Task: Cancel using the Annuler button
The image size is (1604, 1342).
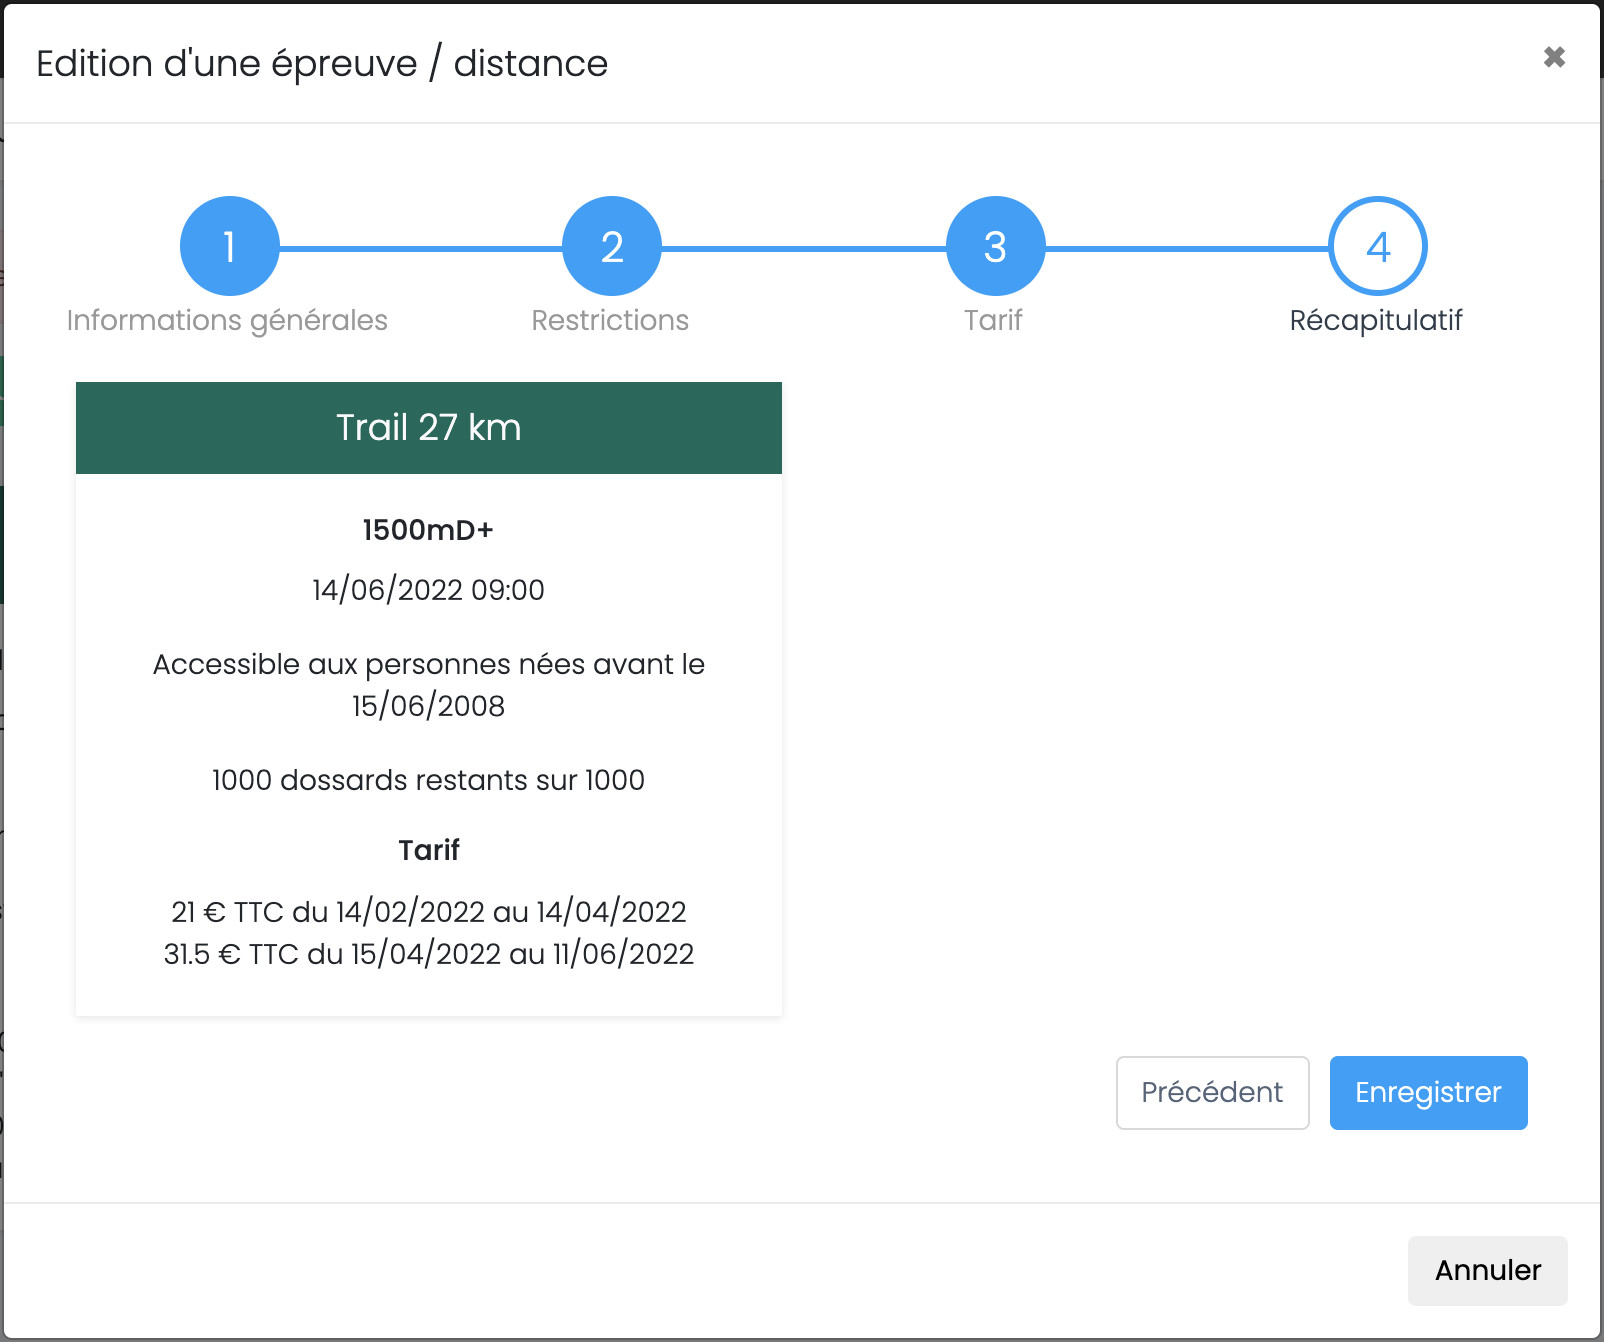Action: (1487, 1271)
